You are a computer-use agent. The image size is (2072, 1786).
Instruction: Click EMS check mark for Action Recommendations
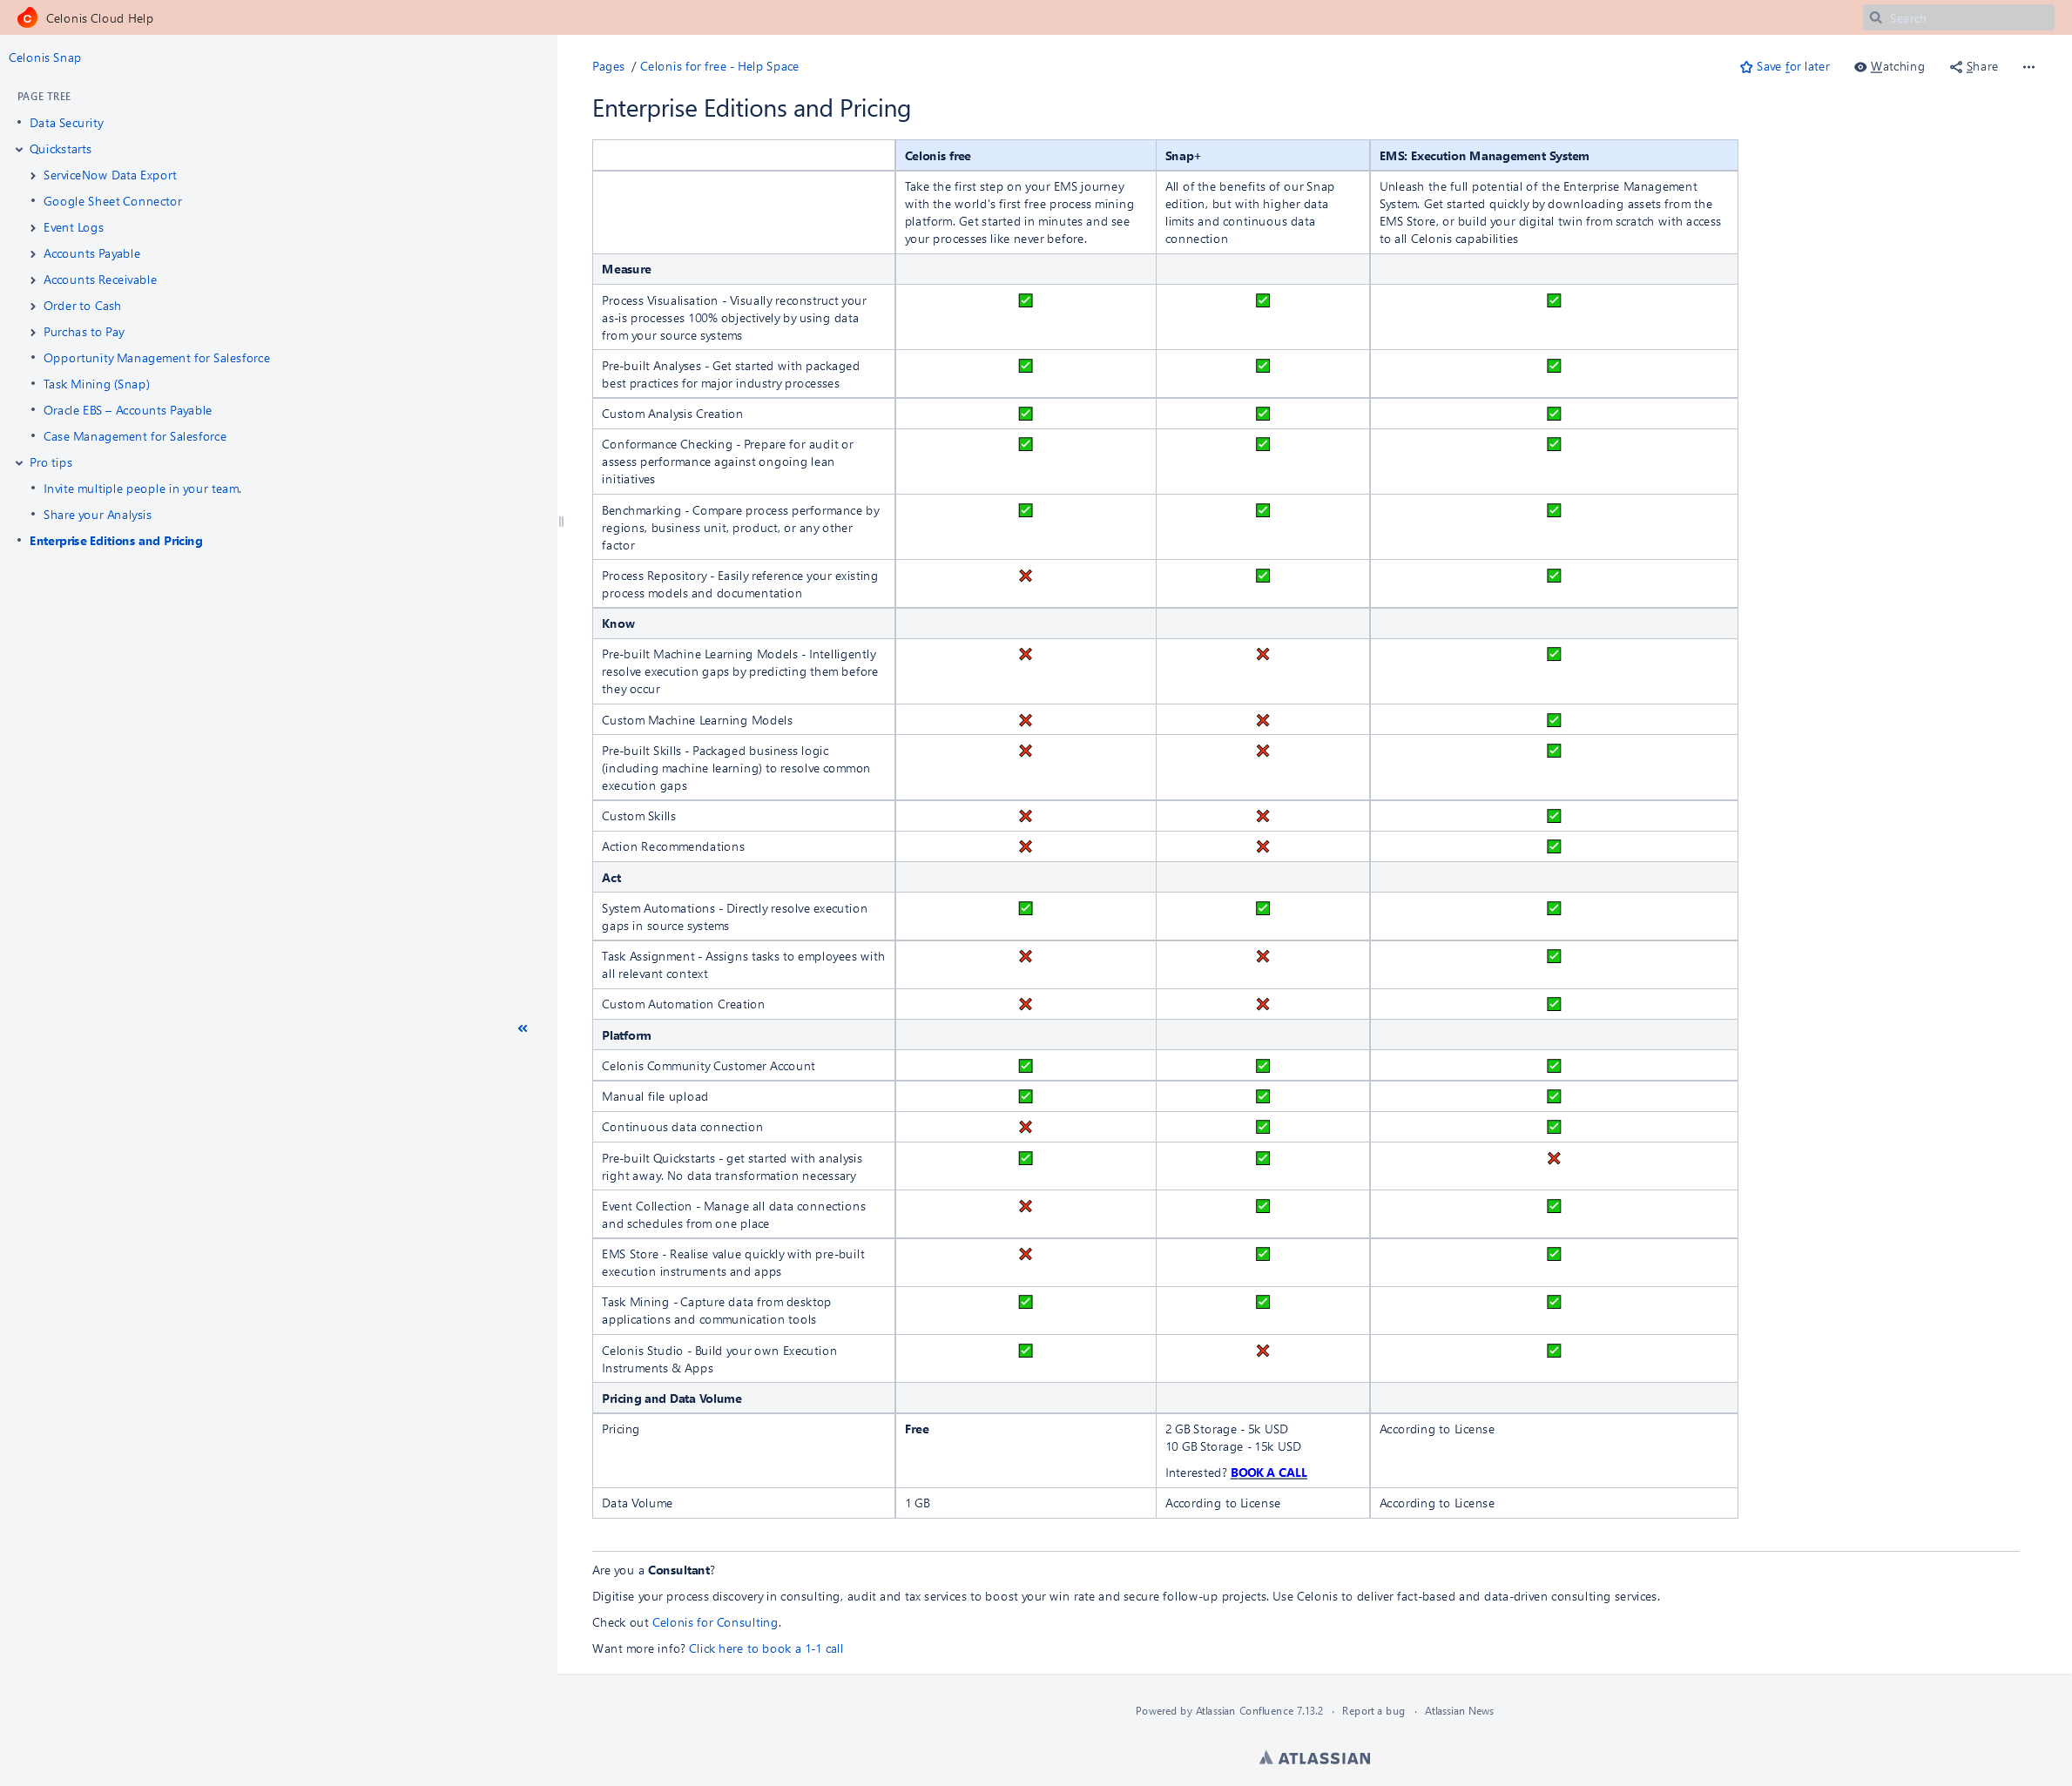[1553, 846]
